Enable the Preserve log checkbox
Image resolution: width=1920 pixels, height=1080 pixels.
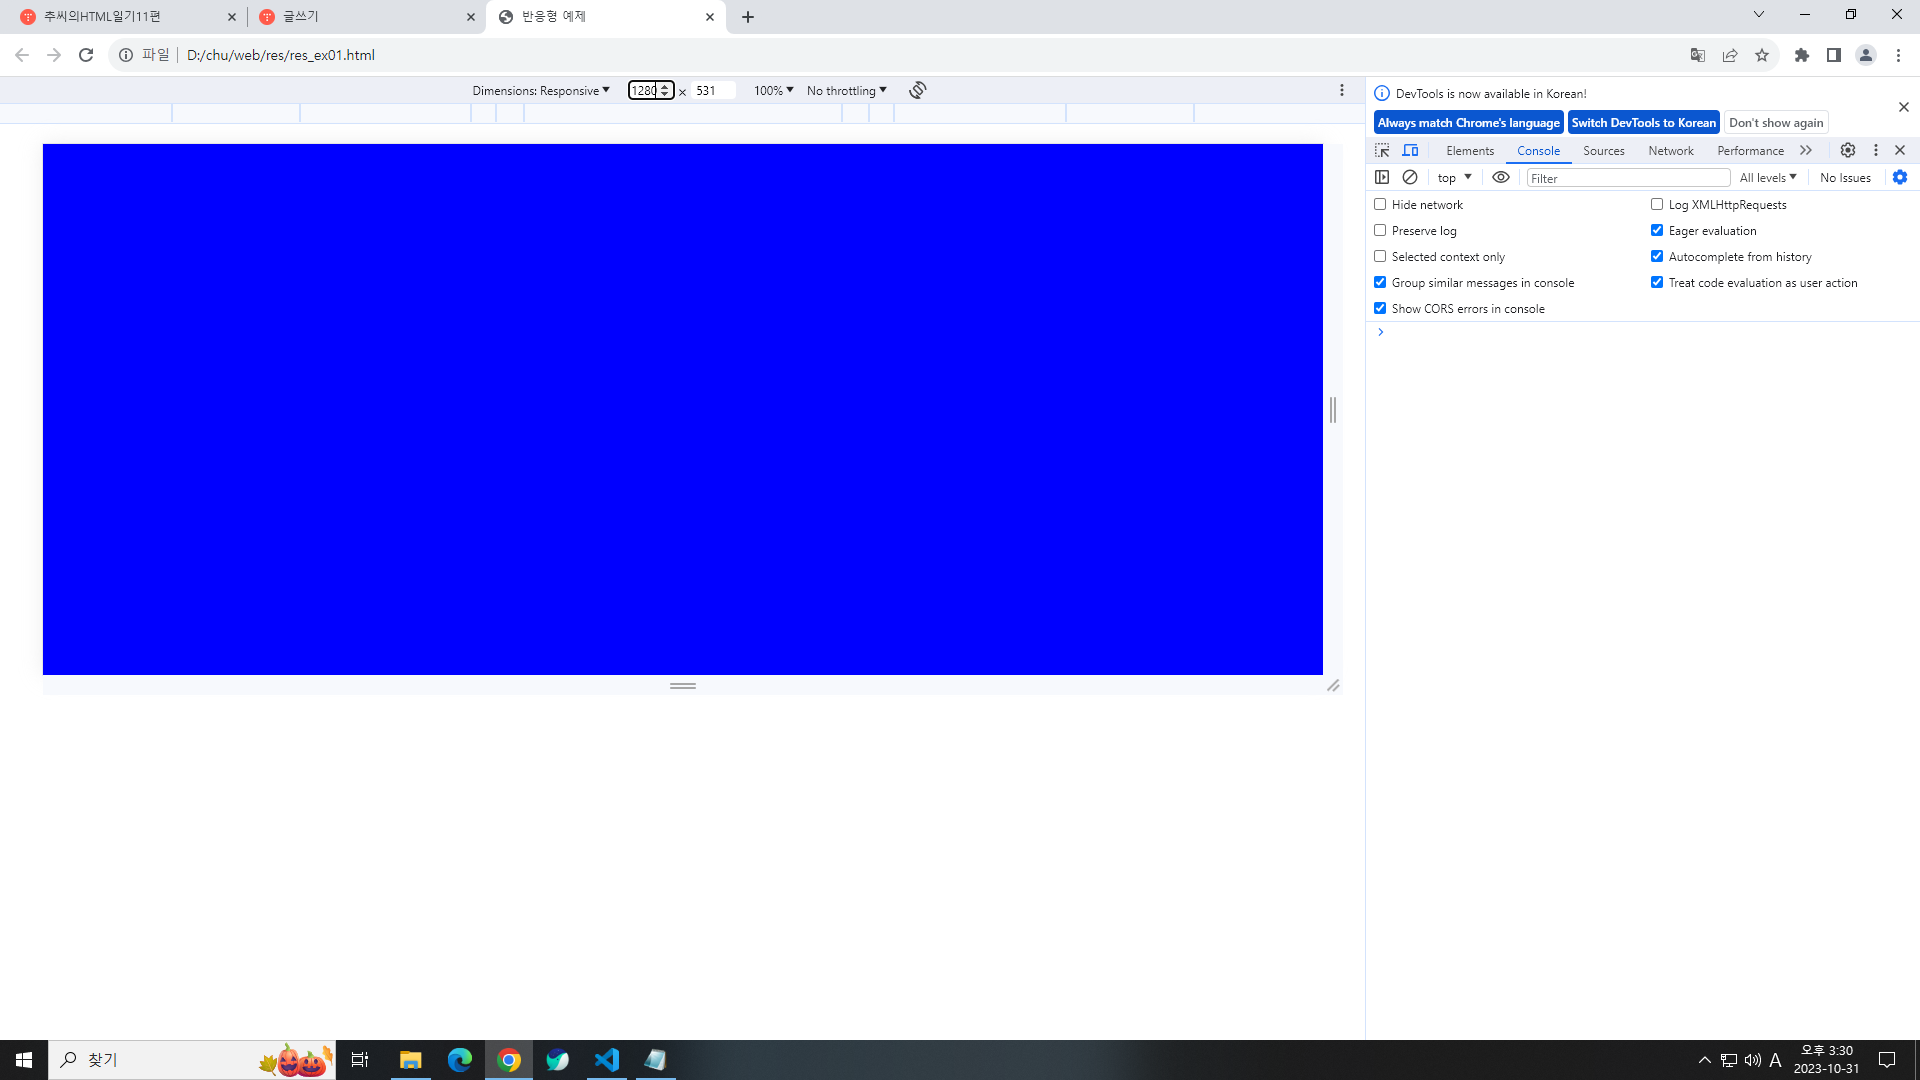[1380, 230]
